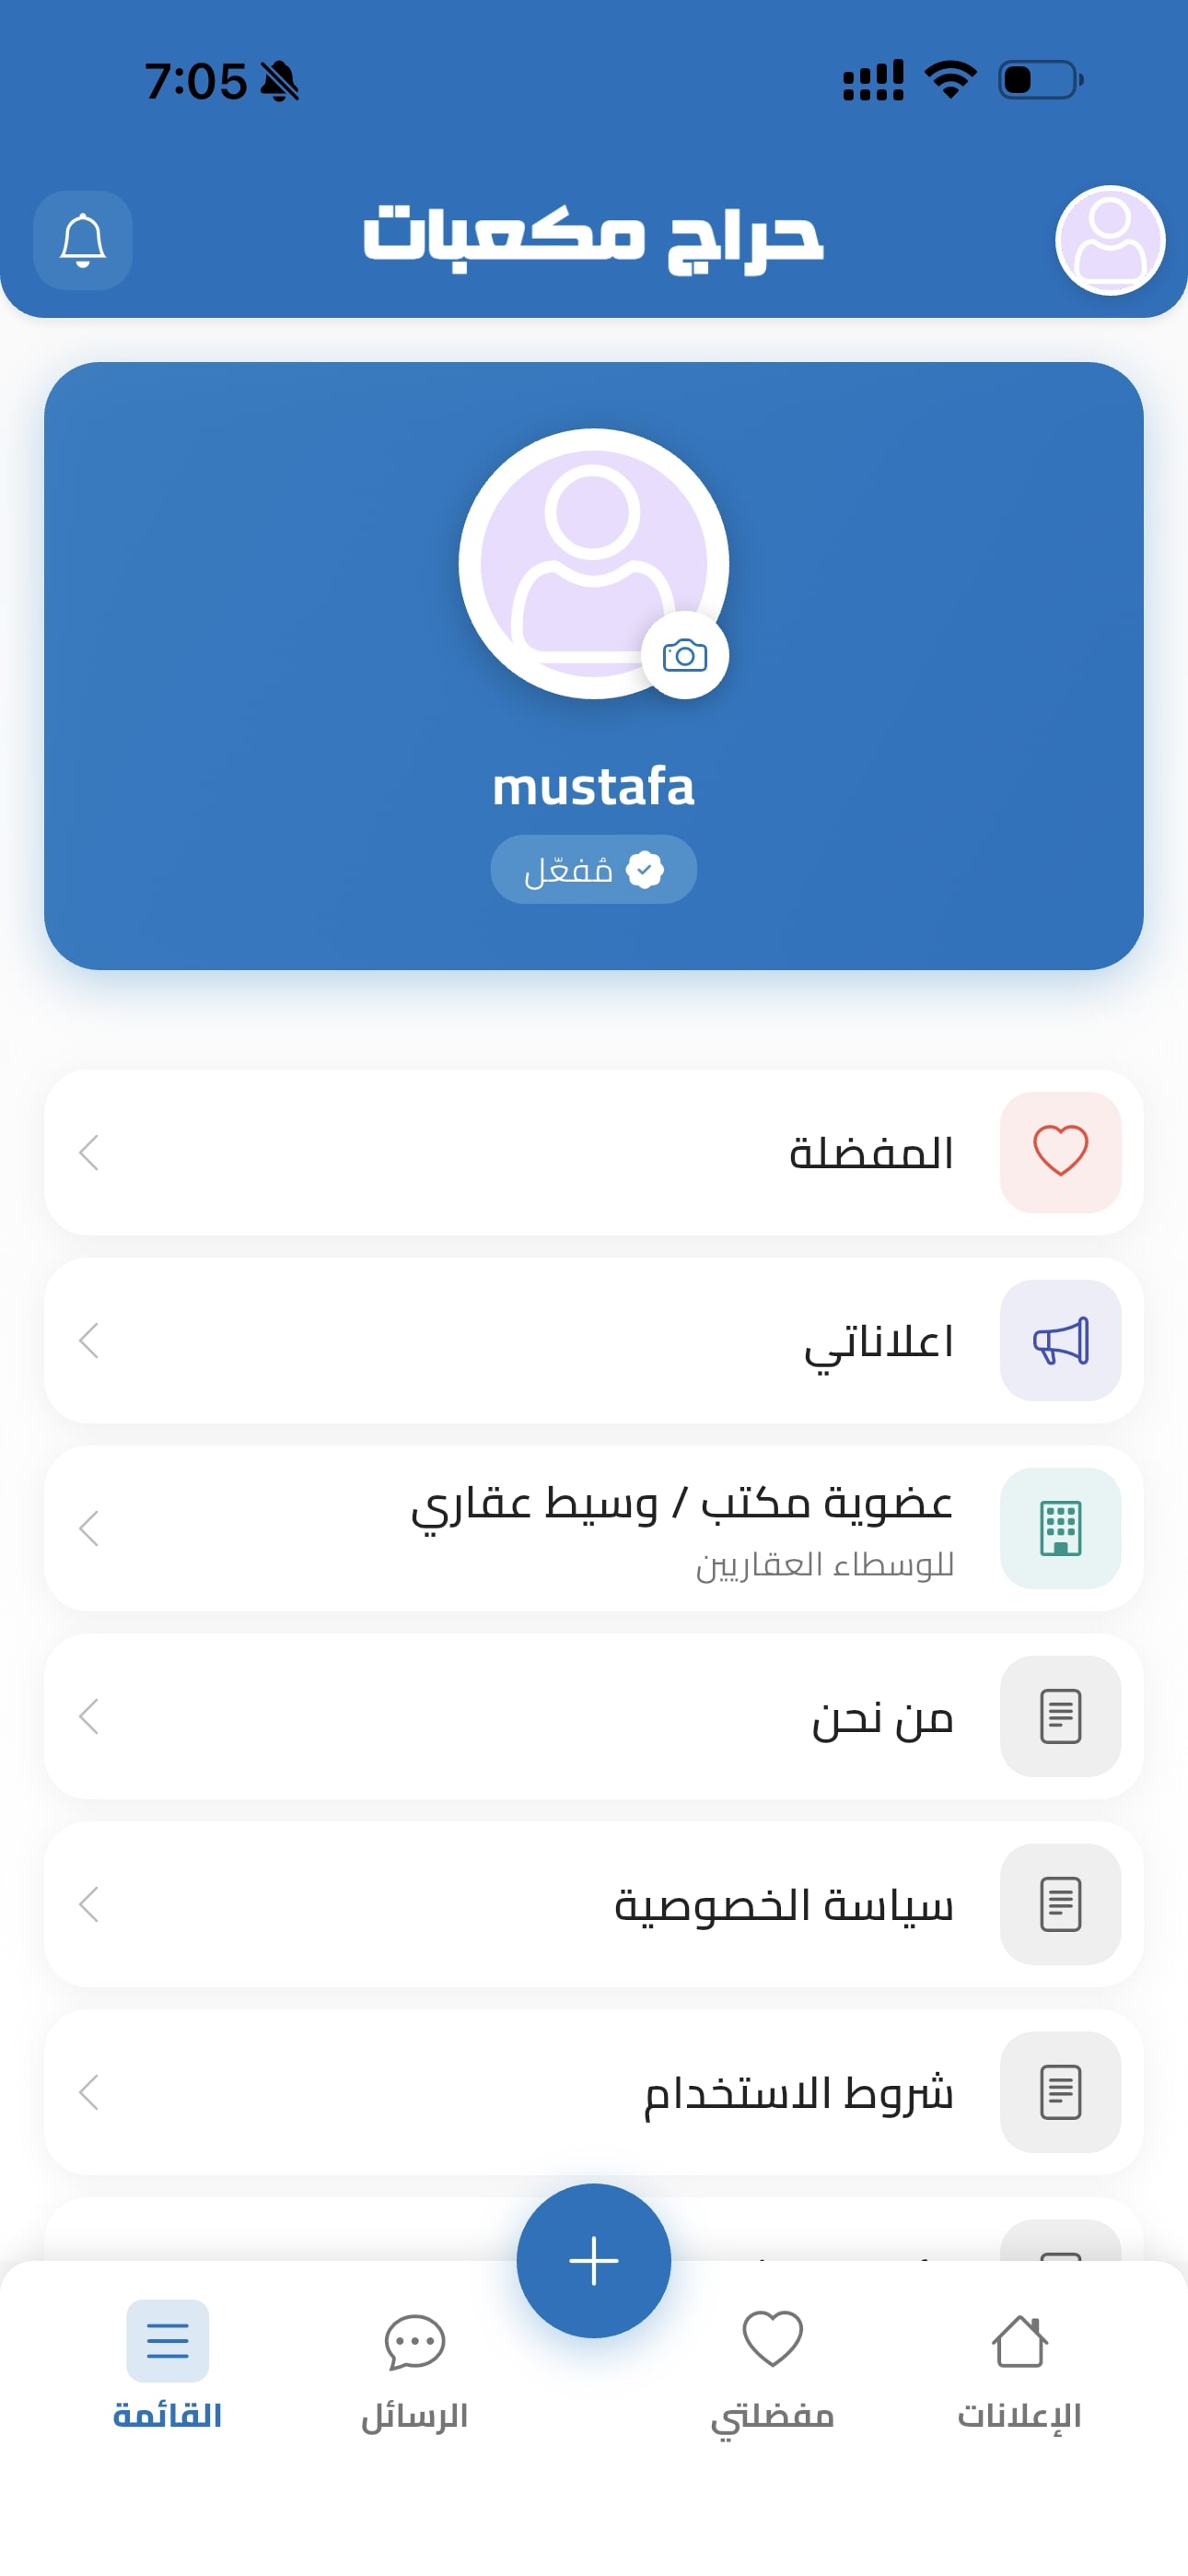1188x2576 pixels.
Task: Open the الرسائل messages tab
Action: click(x=414, y=2368)
